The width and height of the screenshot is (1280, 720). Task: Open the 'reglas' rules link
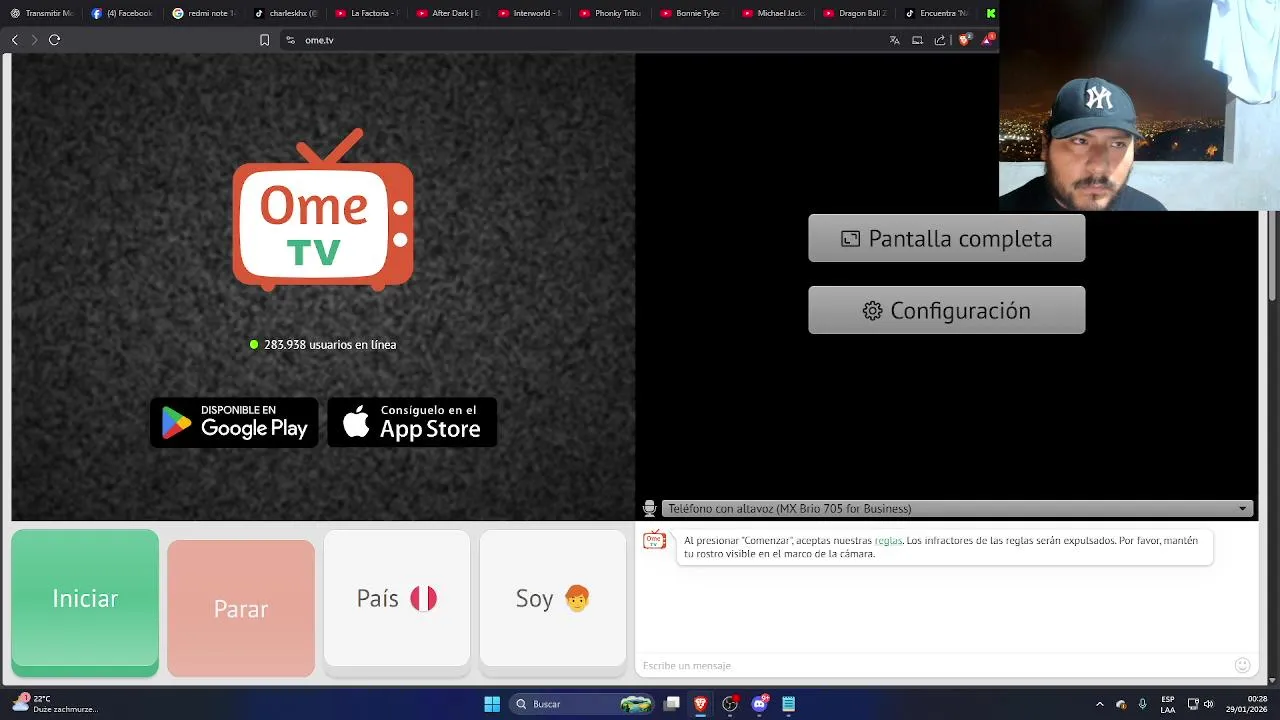pyautogui.click(x=888, y=540)
